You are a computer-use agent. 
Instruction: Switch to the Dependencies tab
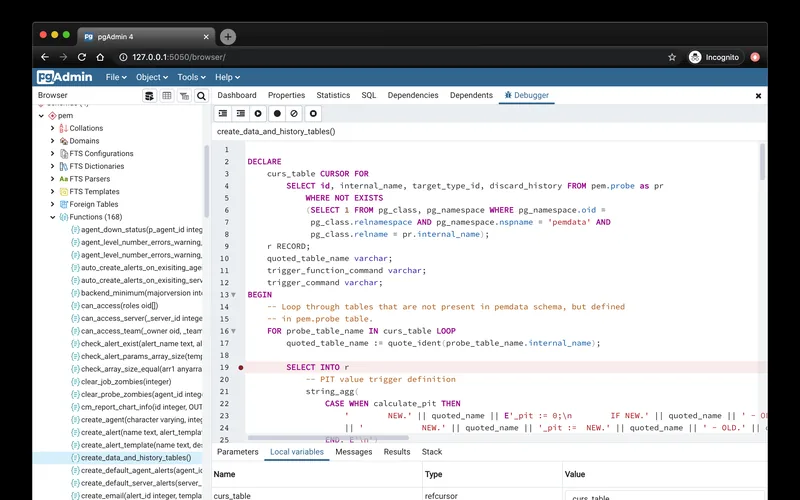point(413,95)
